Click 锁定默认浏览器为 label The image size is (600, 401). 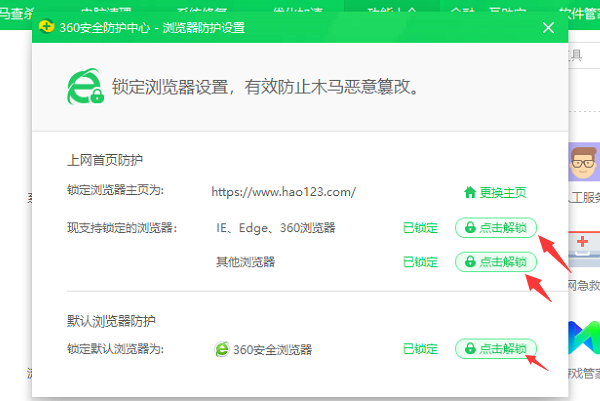(x=115, y=349)
